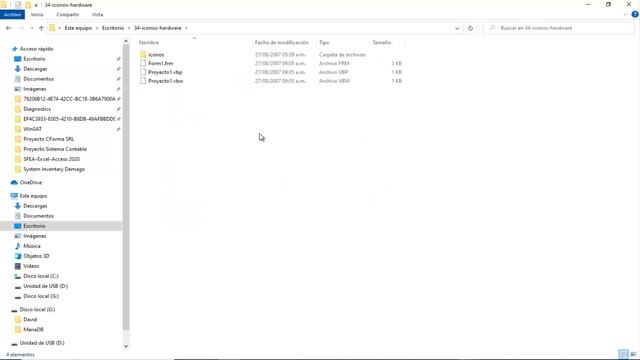Open Proyecto CForma SRL folder
This screenshot has width=640, height=360.
(x=49, y=139)
